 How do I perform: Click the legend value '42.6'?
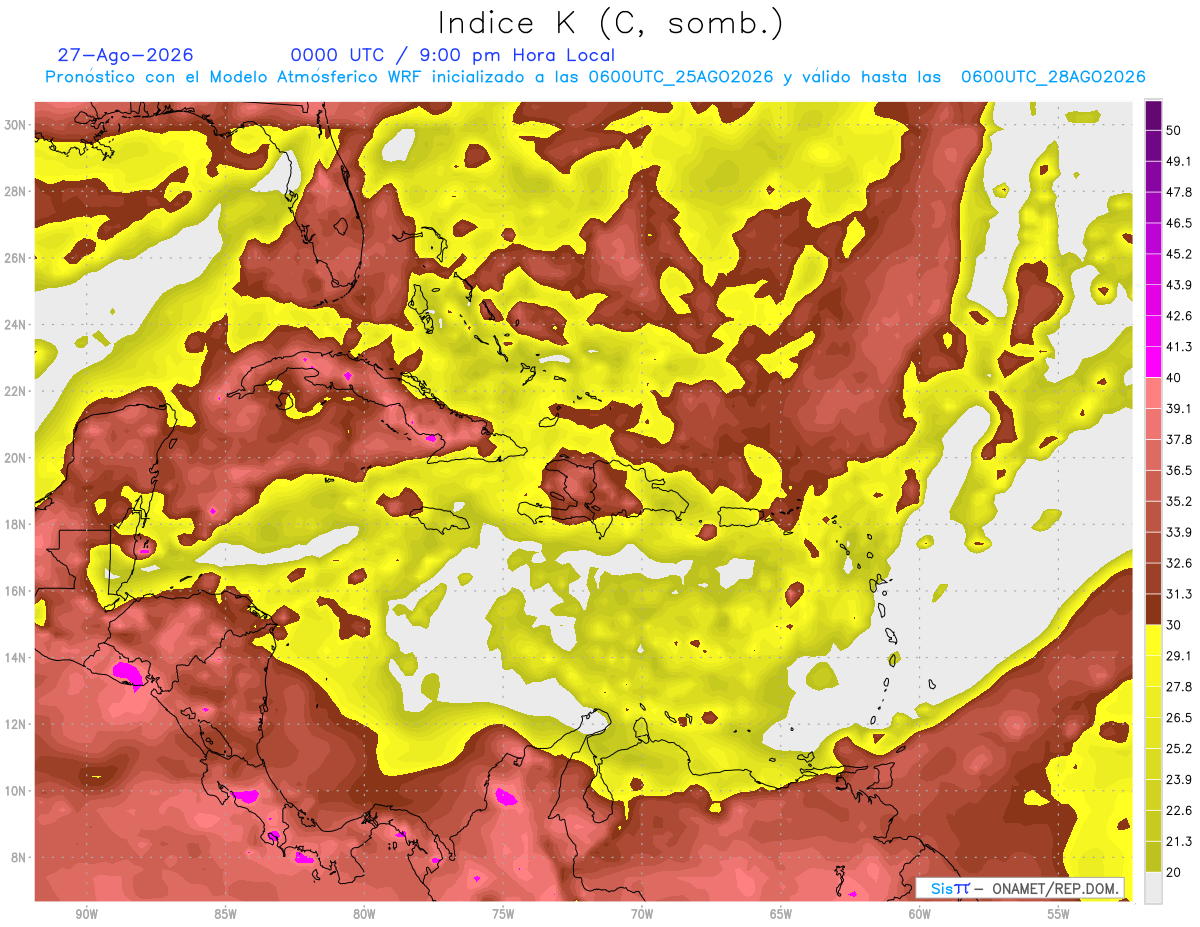[1179, 316]
